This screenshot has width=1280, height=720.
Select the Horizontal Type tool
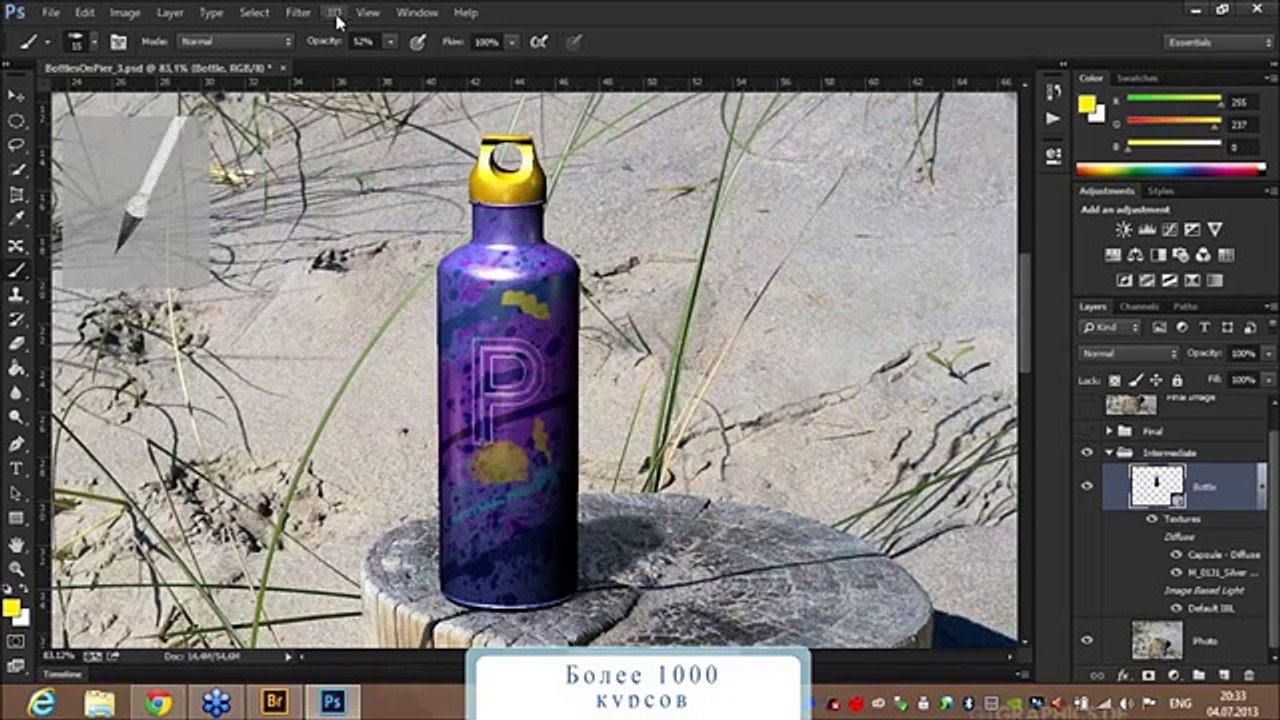16,469
